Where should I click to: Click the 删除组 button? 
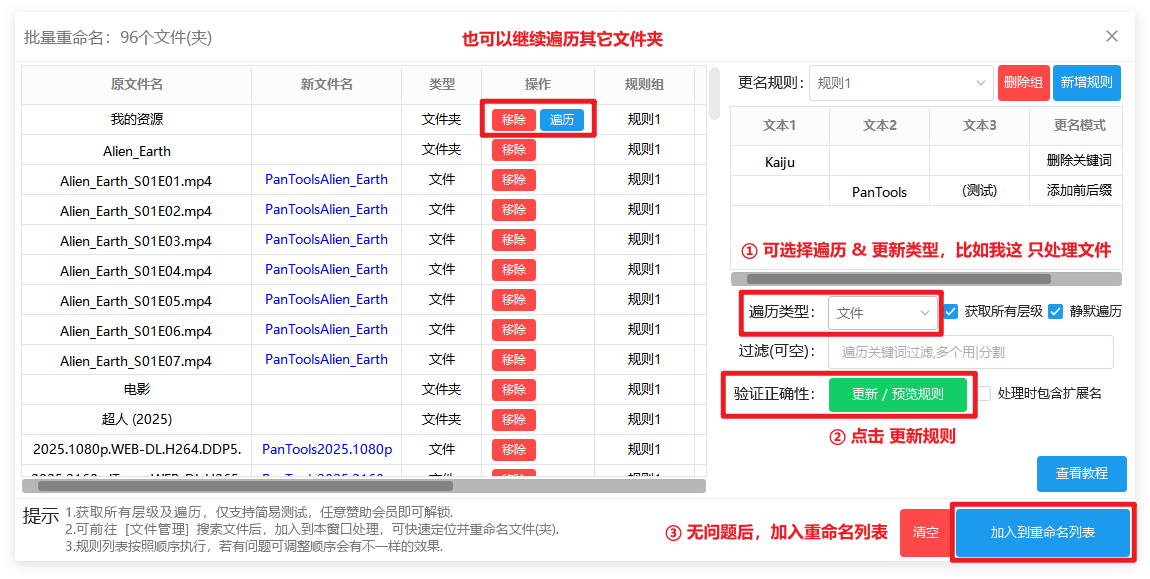[1023, 83]
